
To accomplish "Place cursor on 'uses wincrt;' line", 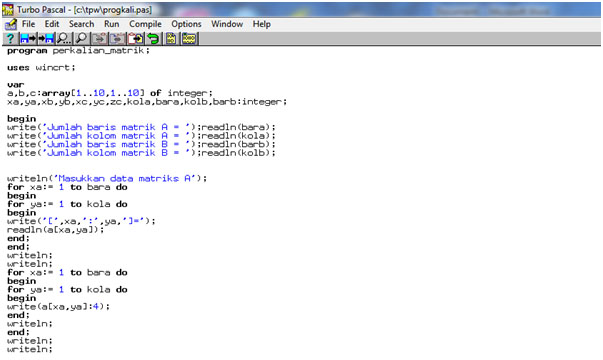I will pos(41,68).
